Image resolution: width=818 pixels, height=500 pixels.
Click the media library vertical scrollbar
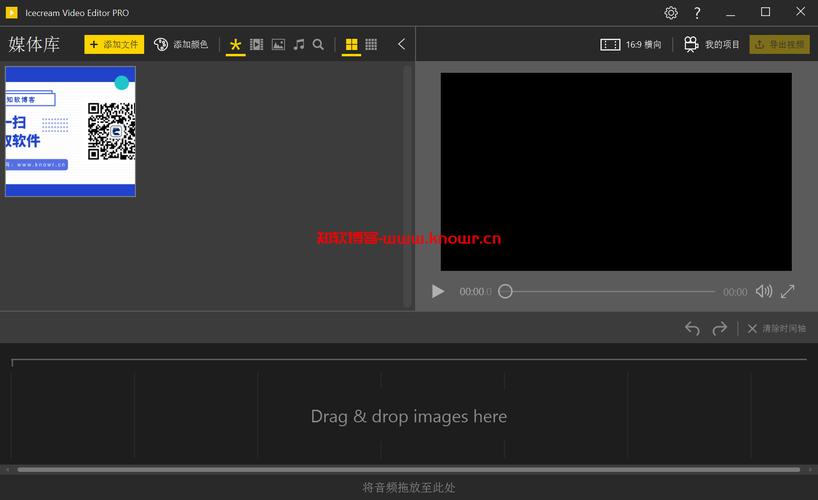click(x=407, y=186)
